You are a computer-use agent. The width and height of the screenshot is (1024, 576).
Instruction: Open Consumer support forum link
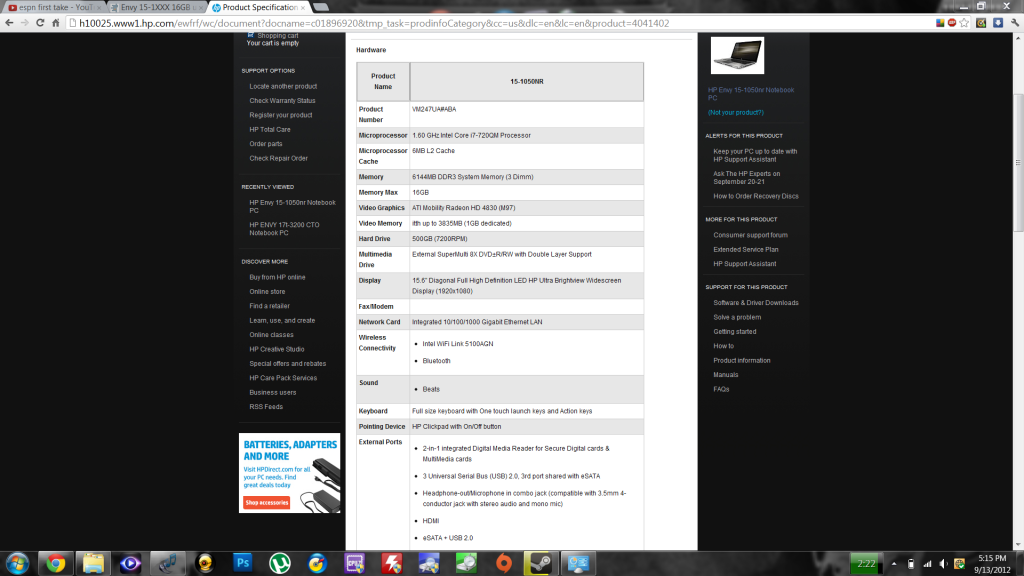tap(750, 235)
